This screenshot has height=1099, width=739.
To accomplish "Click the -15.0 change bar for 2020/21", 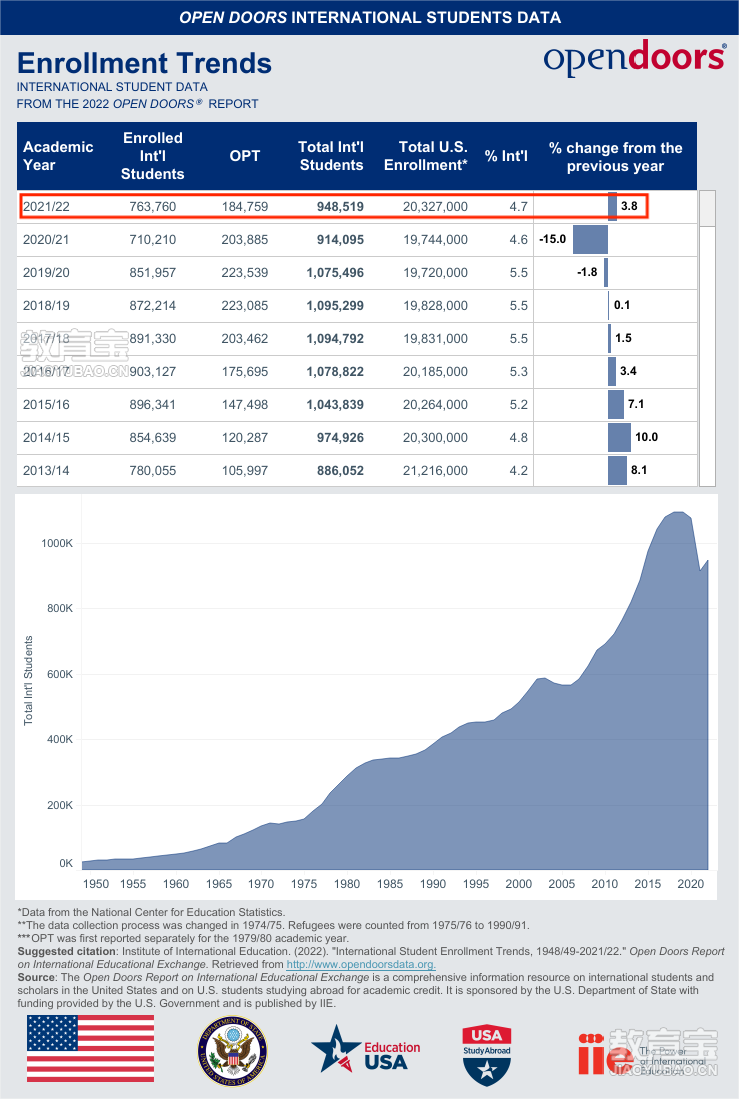I will point(590,240).
